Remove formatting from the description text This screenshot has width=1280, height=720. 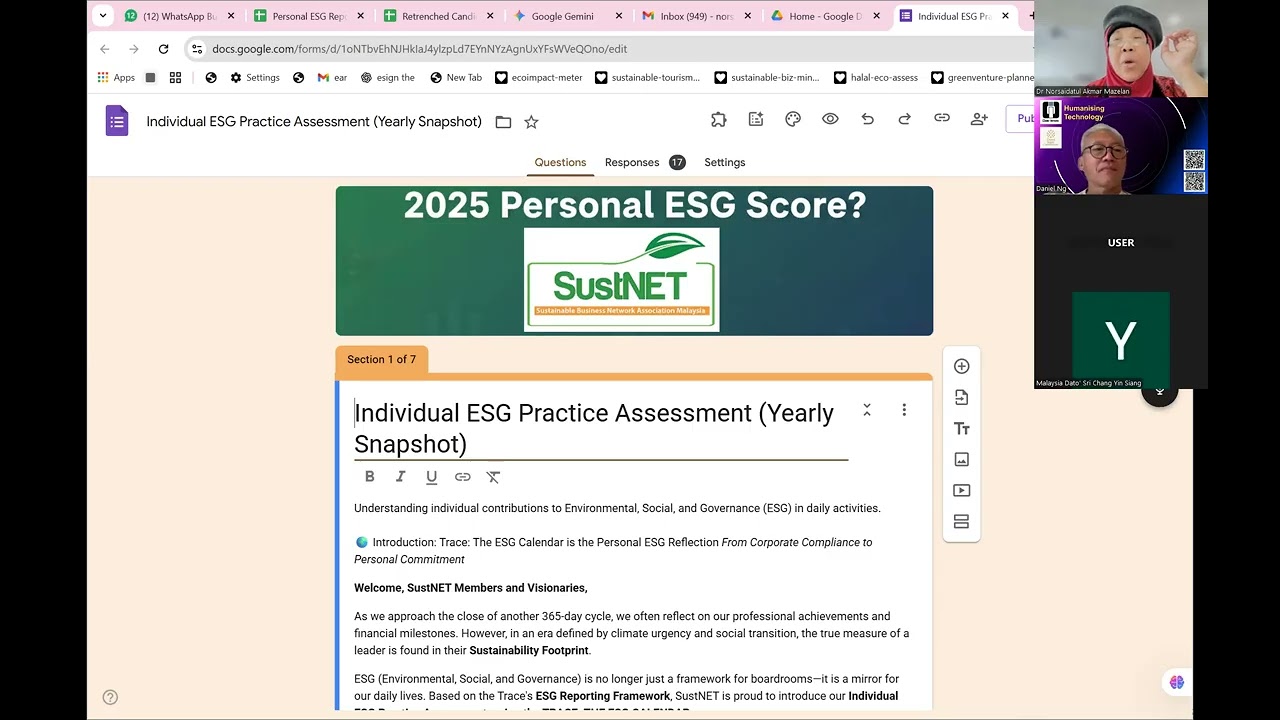tap(493, 477)
